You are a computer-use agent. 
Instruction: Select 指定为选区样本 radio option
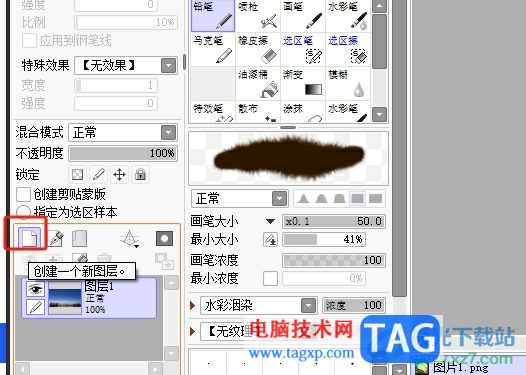click(23, 212)
